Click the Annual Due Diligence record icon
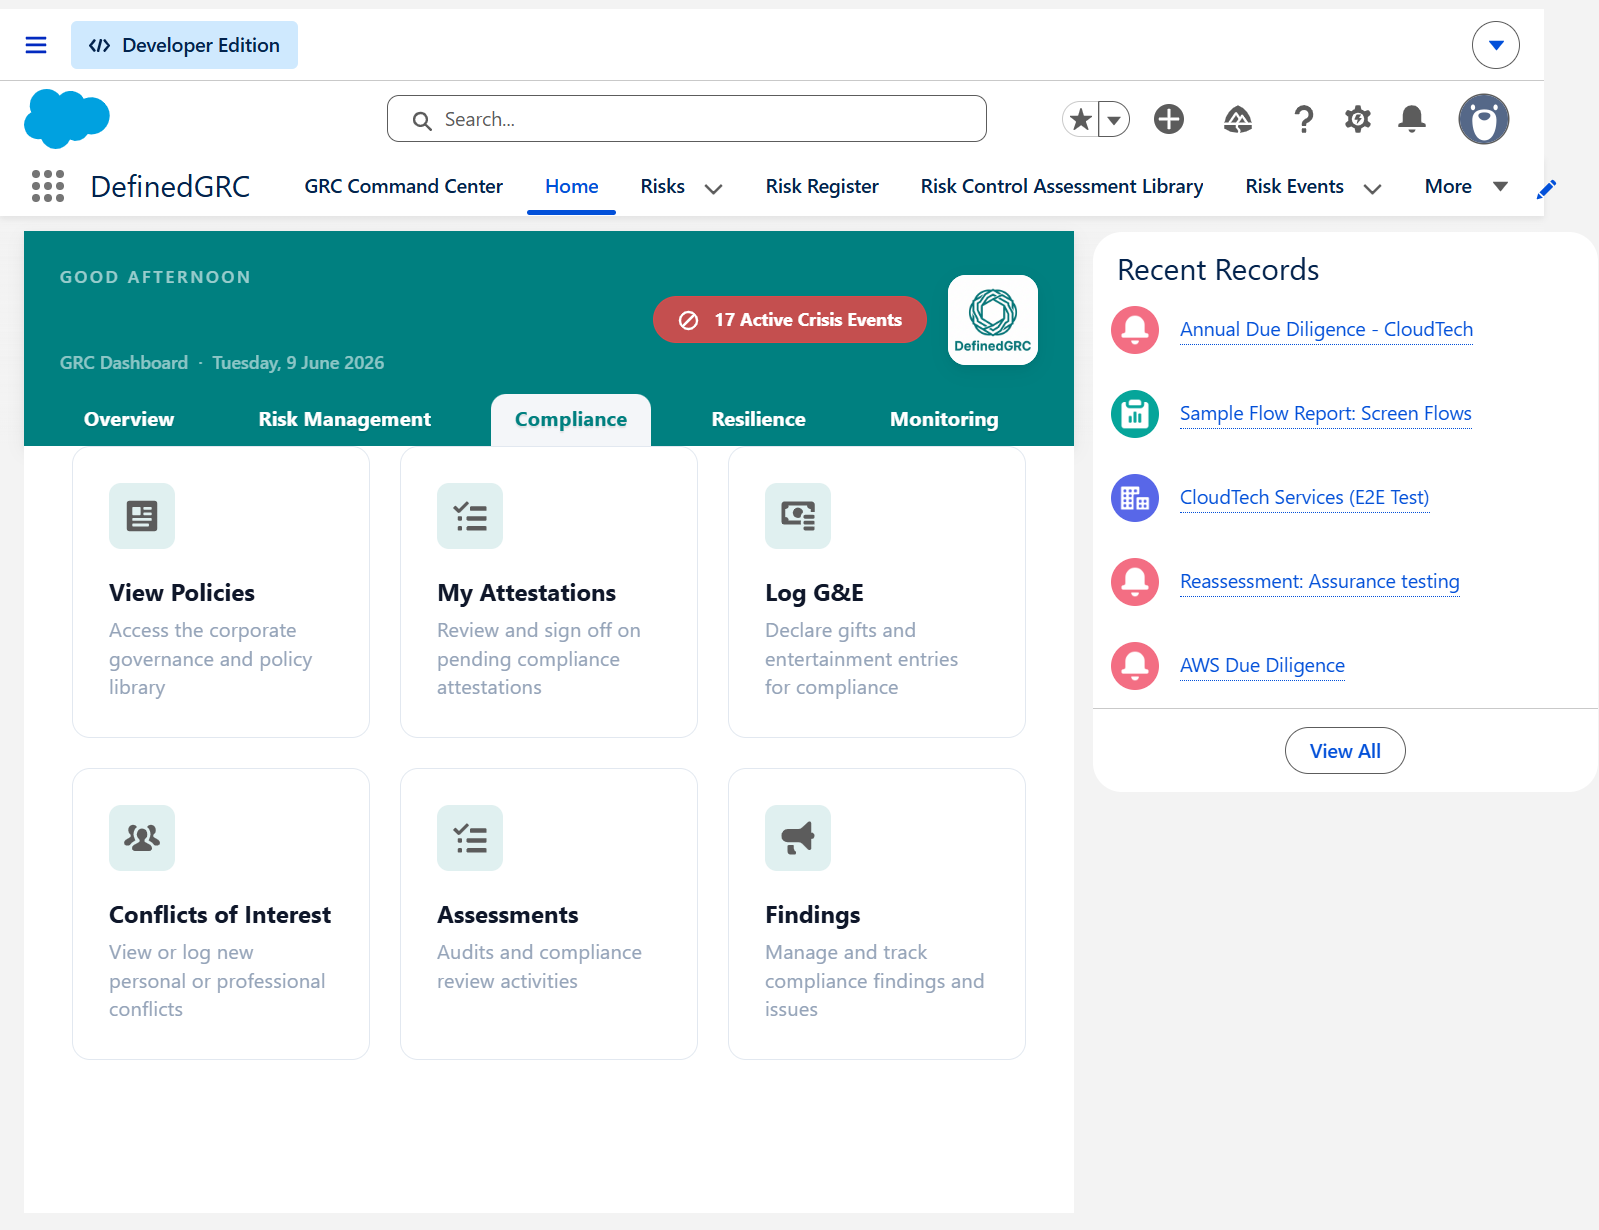This screenshot has width=1599, height=1230. (x=1135, y=330)
